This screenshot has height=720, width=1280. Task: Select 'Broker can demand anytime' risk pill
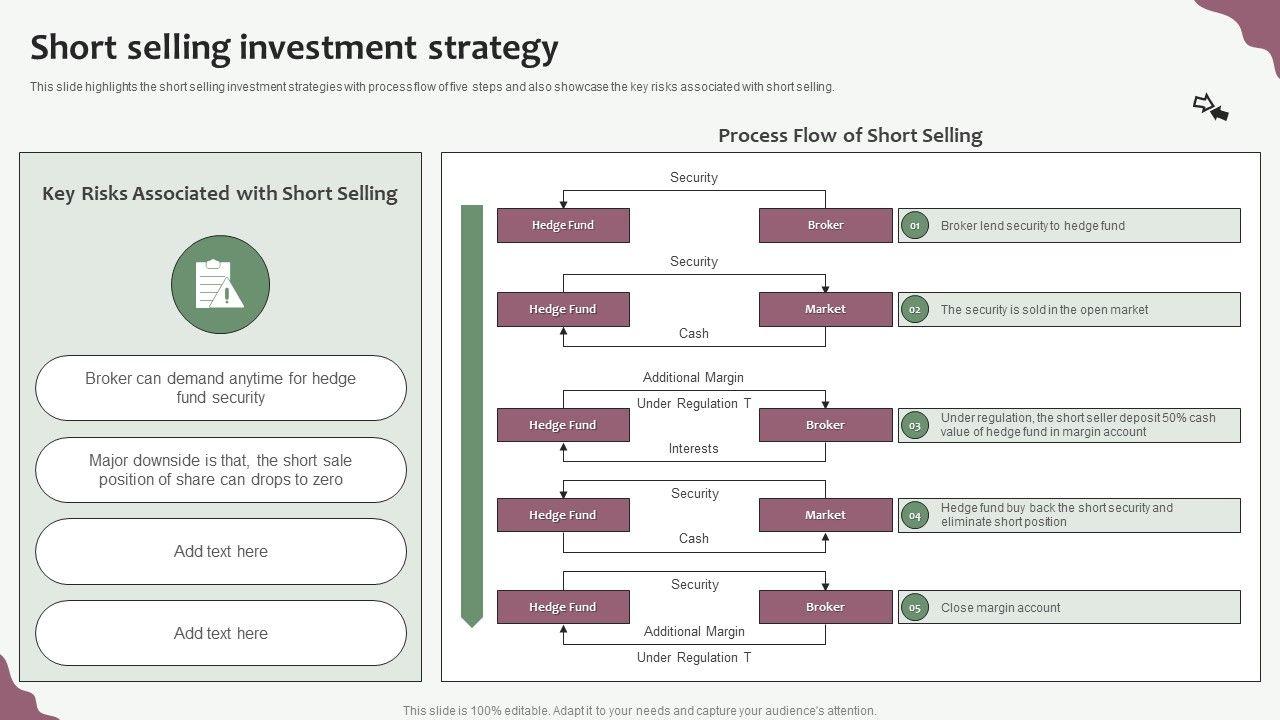coord(221,388)
